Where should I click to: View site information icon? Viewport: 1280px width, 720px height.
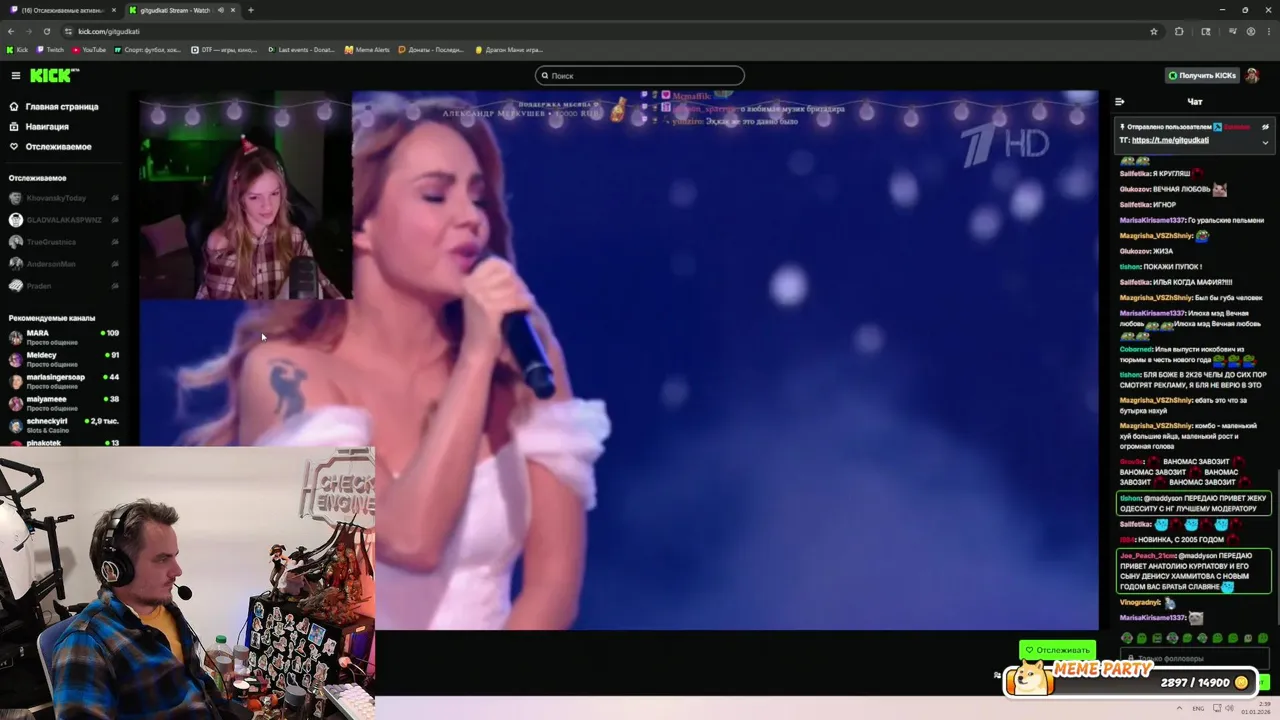(x=68, y=31)
